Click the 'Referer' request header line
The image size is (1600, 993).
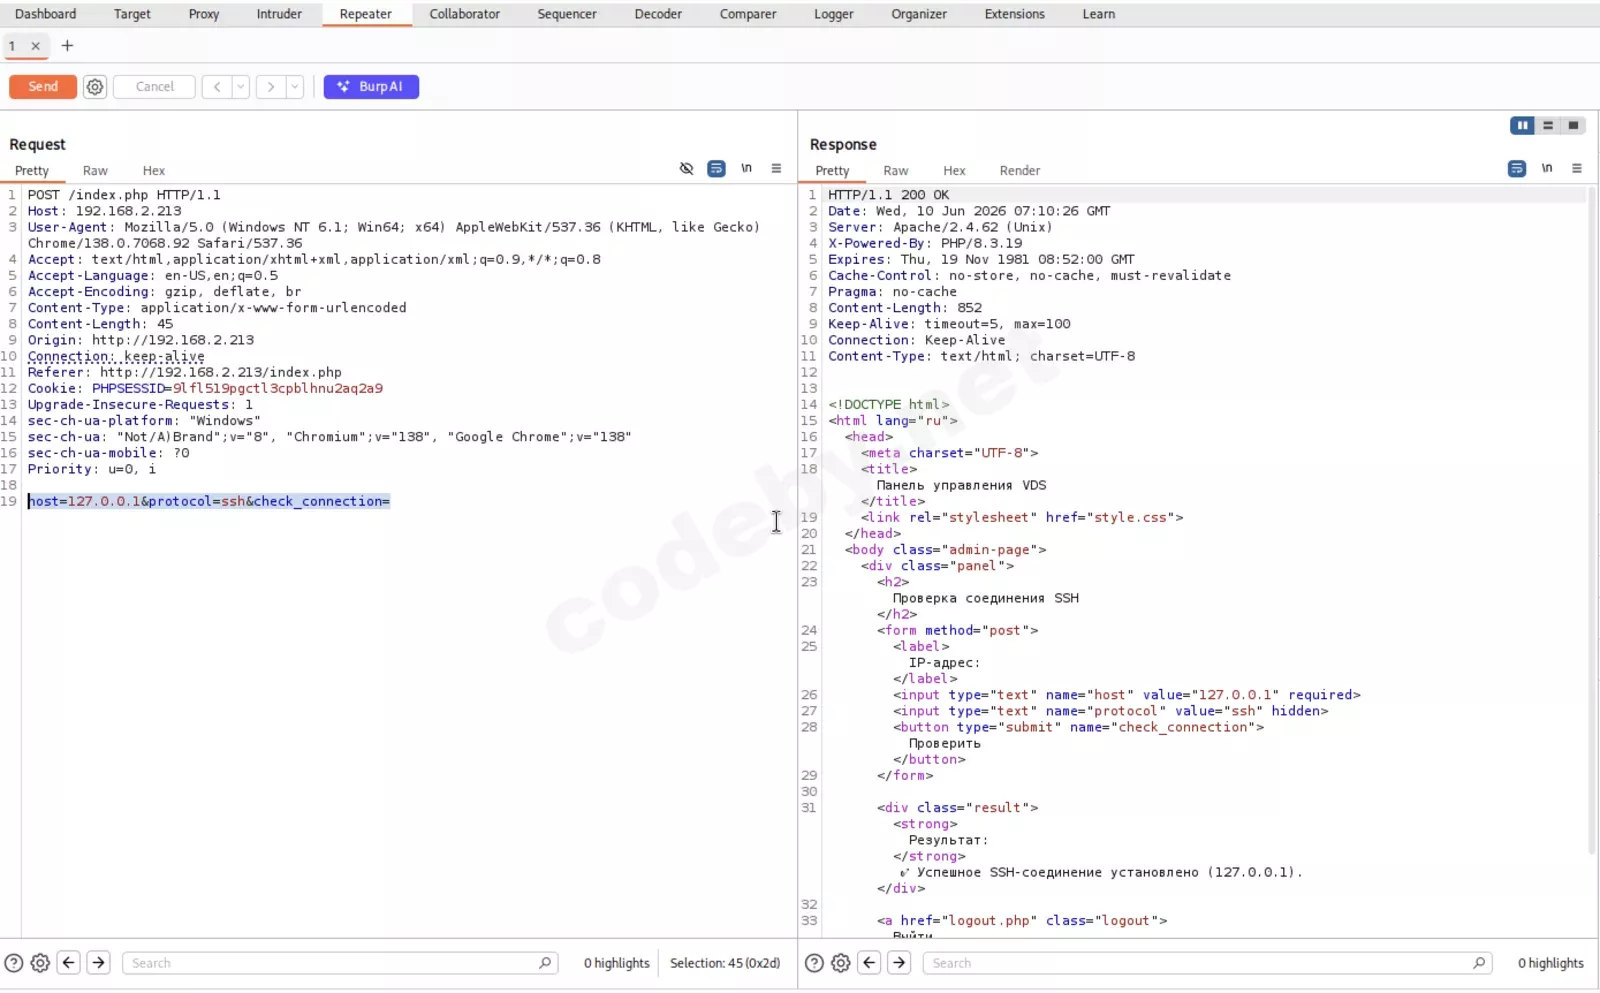pyautogui.click(x=184, y=372)
